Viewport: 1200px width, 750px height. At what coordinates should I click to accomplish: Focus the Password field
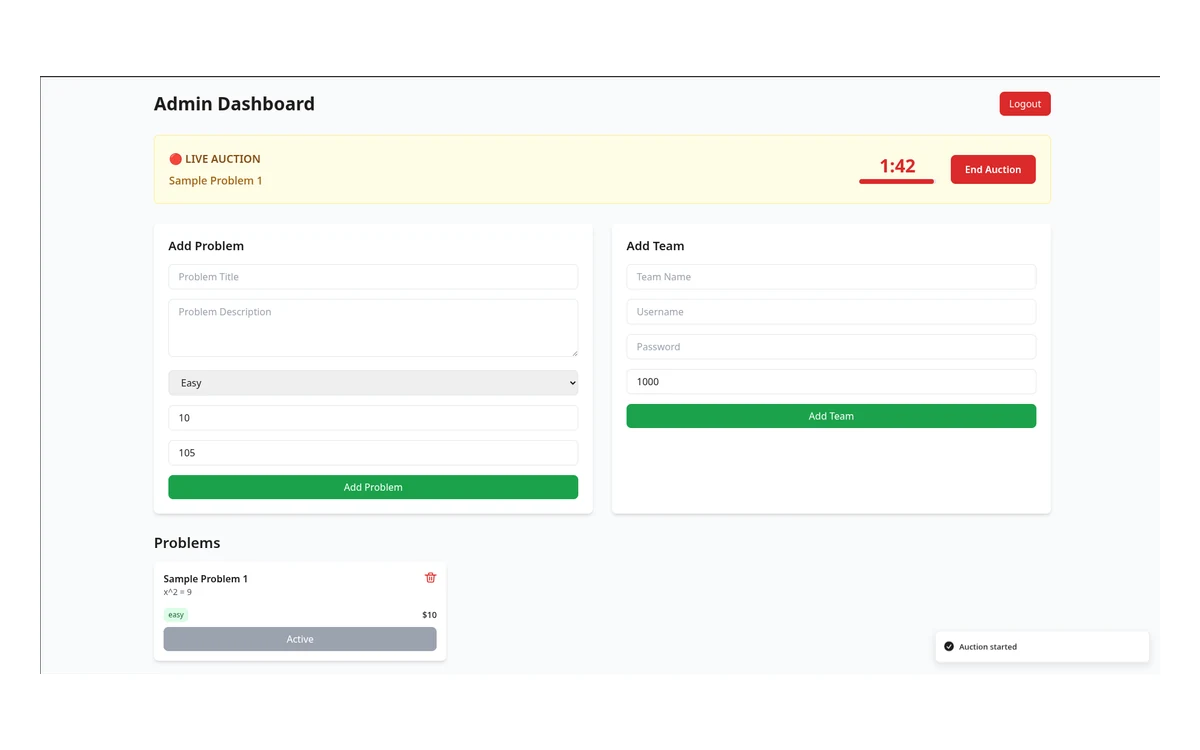click(x=831, y=347)
